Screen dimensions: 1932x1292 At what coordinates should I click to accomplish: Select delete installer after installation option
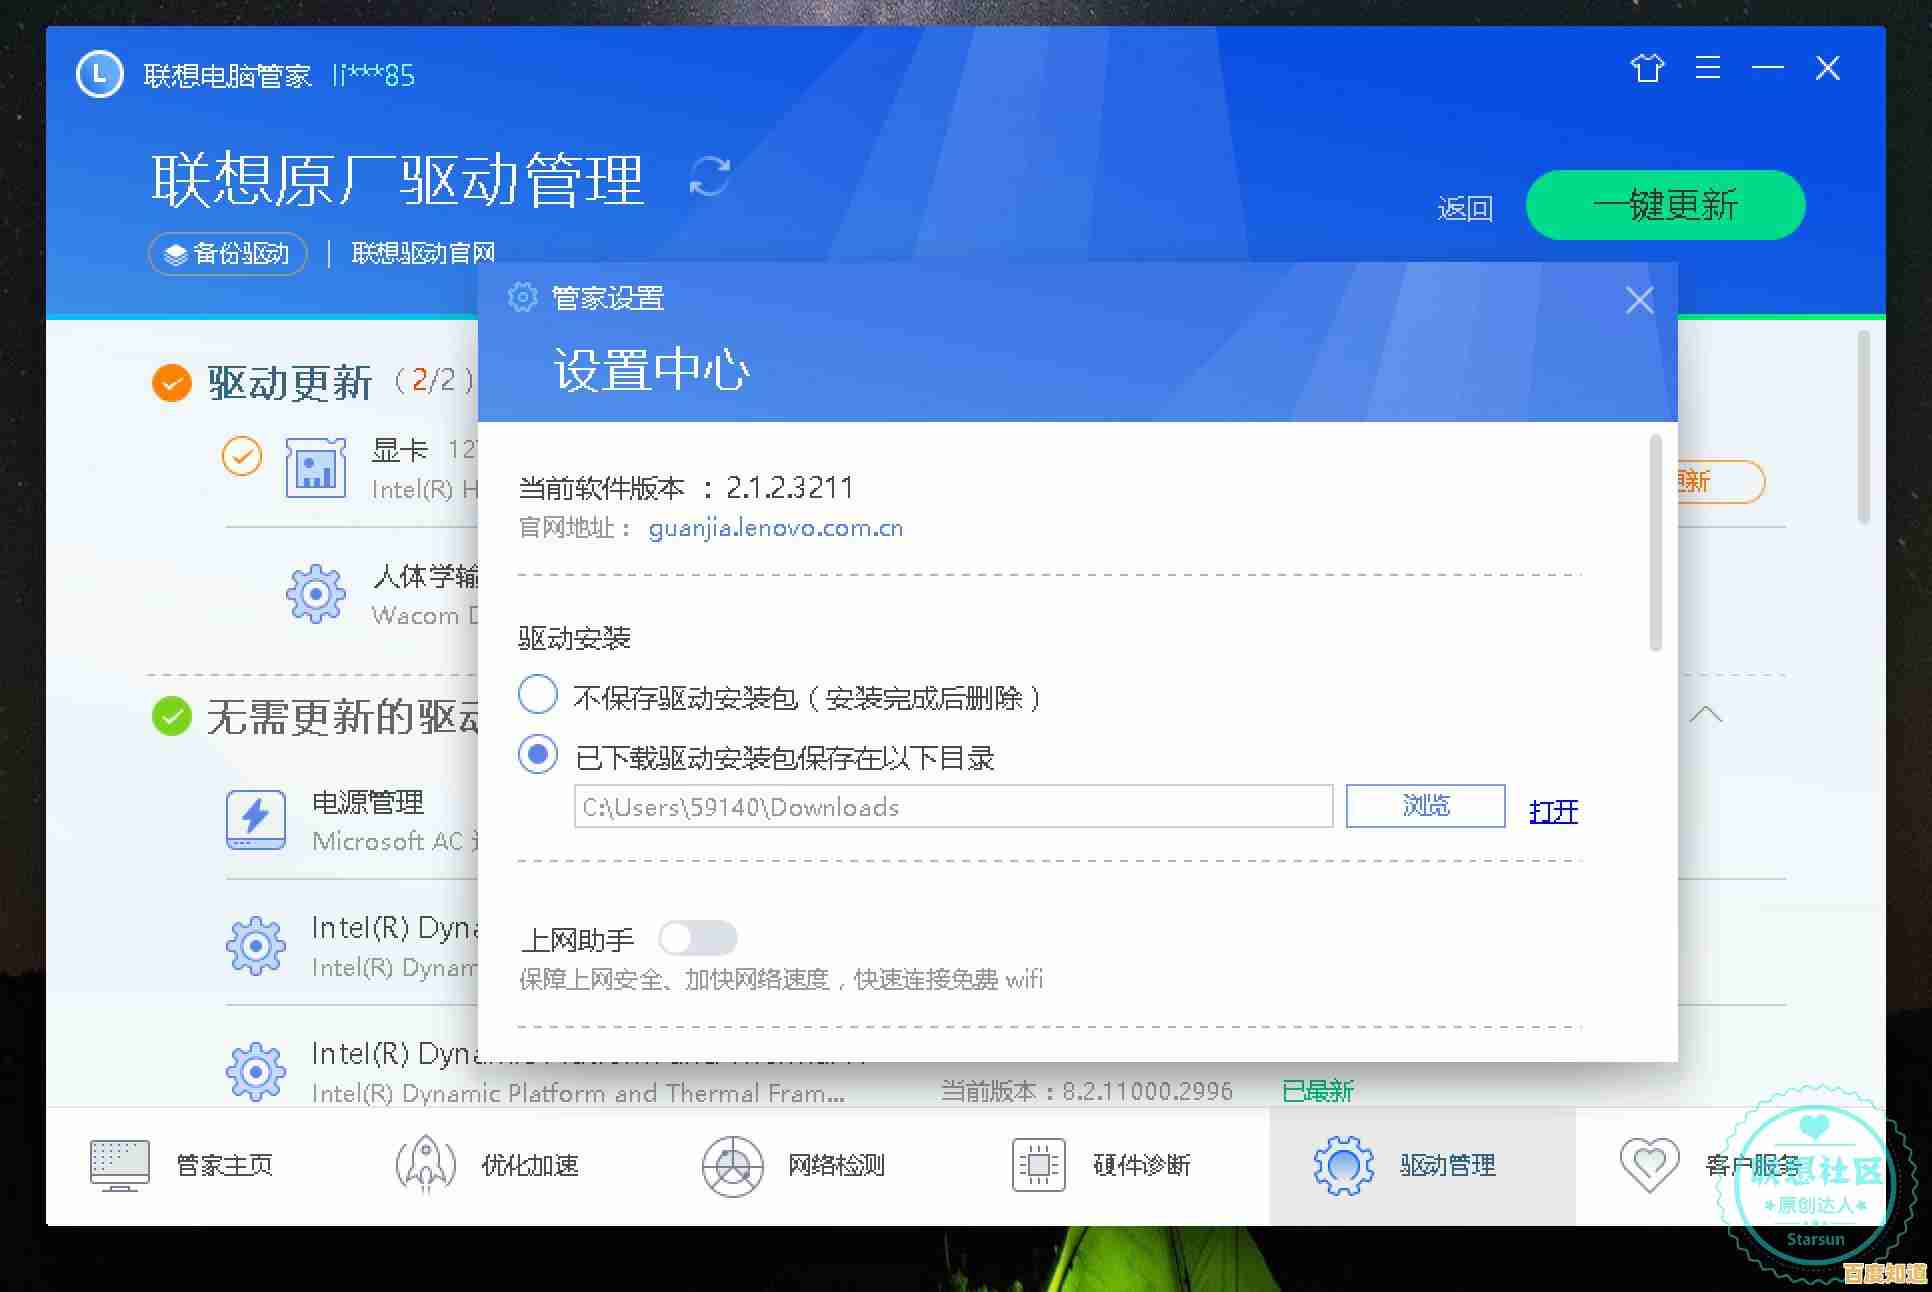pyautogui.click(x=538, y=694)
